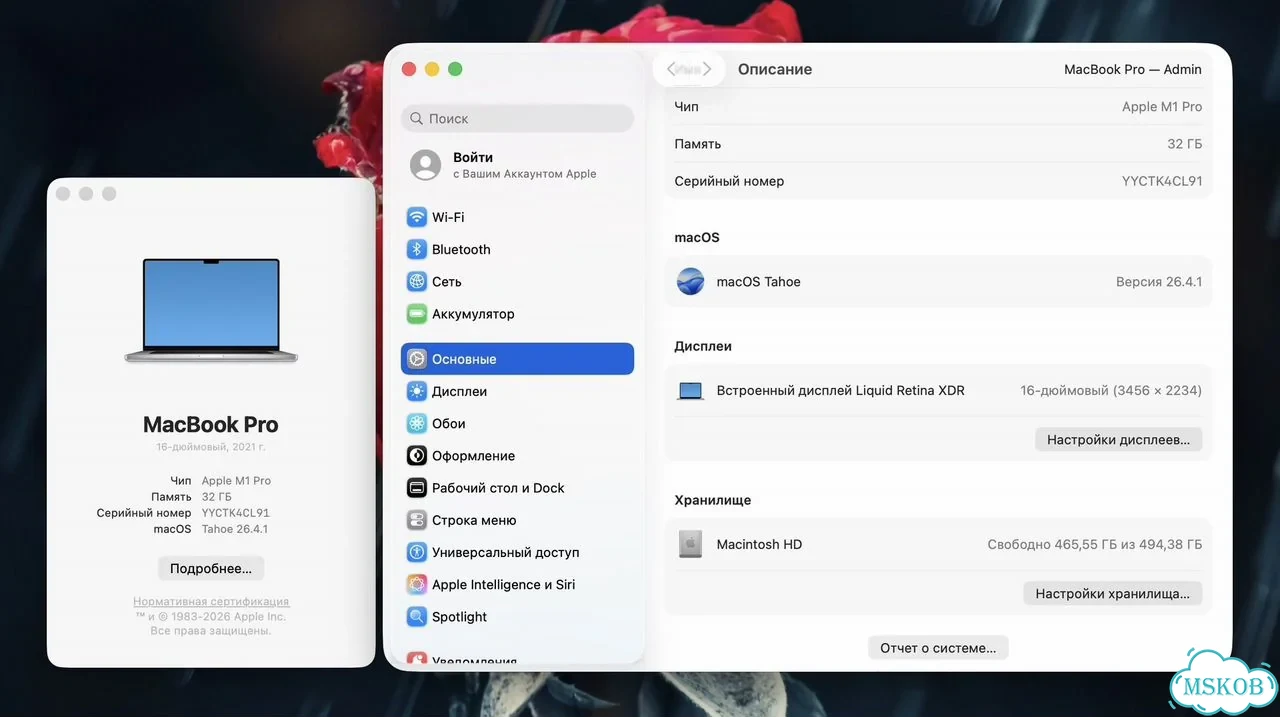
Task: Open the Нормативная сертификация link
Action: pyautogui.click(x=211, y=602)
